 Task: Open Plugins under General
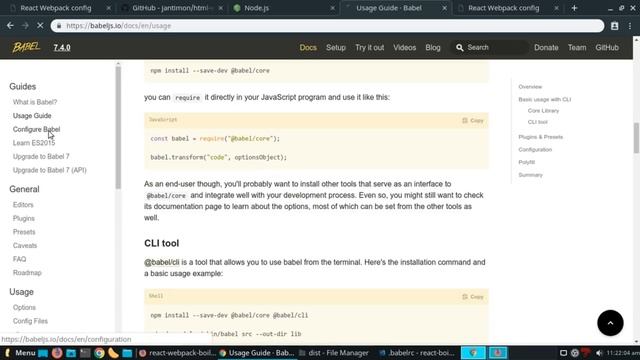24,218
